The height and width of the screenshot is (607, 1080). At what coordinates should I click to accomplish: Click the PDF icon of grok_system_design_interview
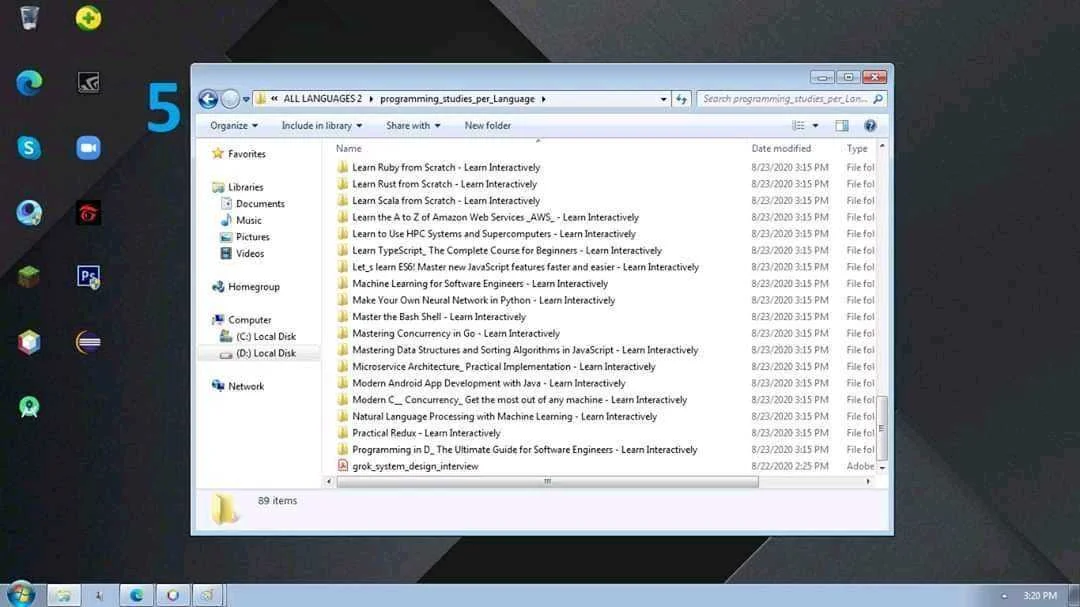click(x=342, y=466)
